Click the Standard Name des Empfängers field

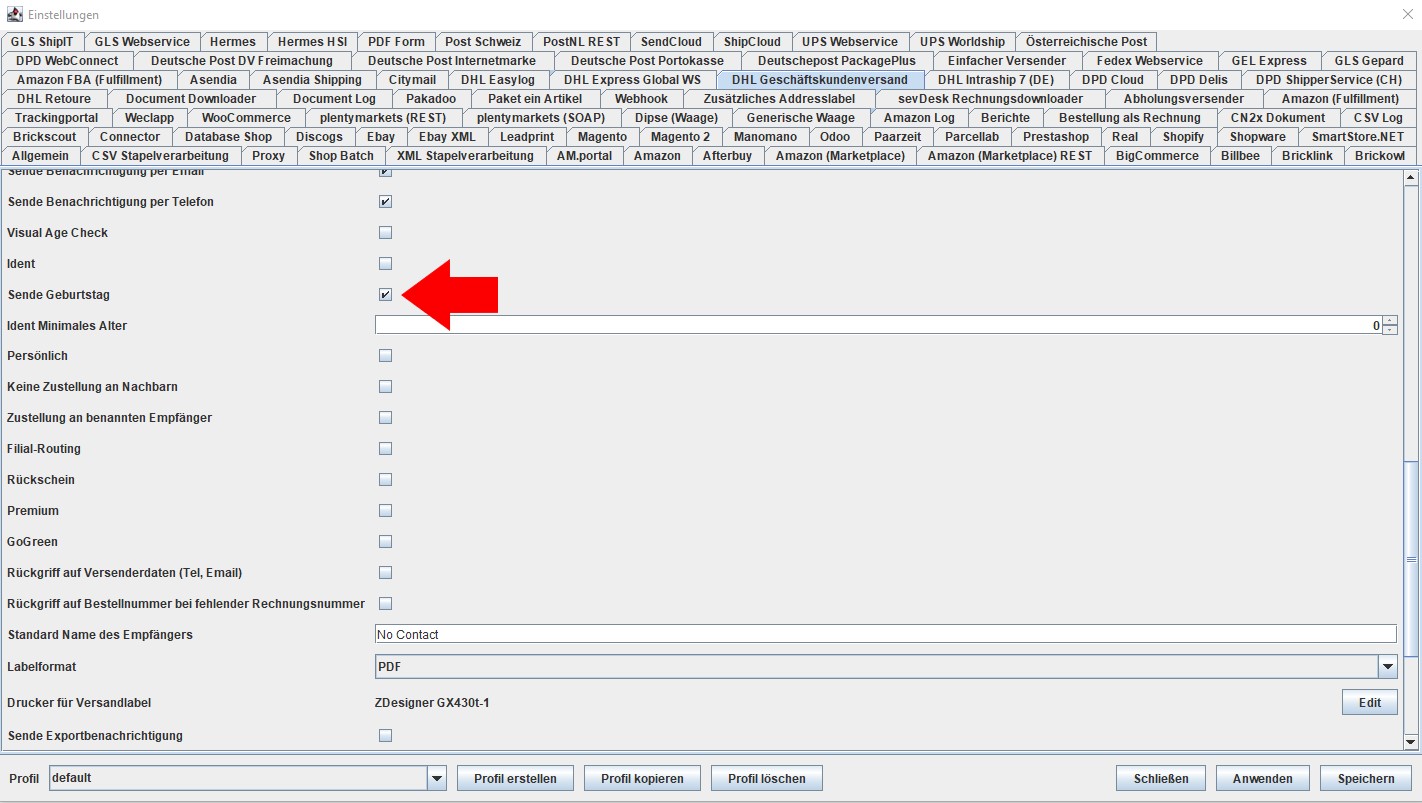click(885, 634)
